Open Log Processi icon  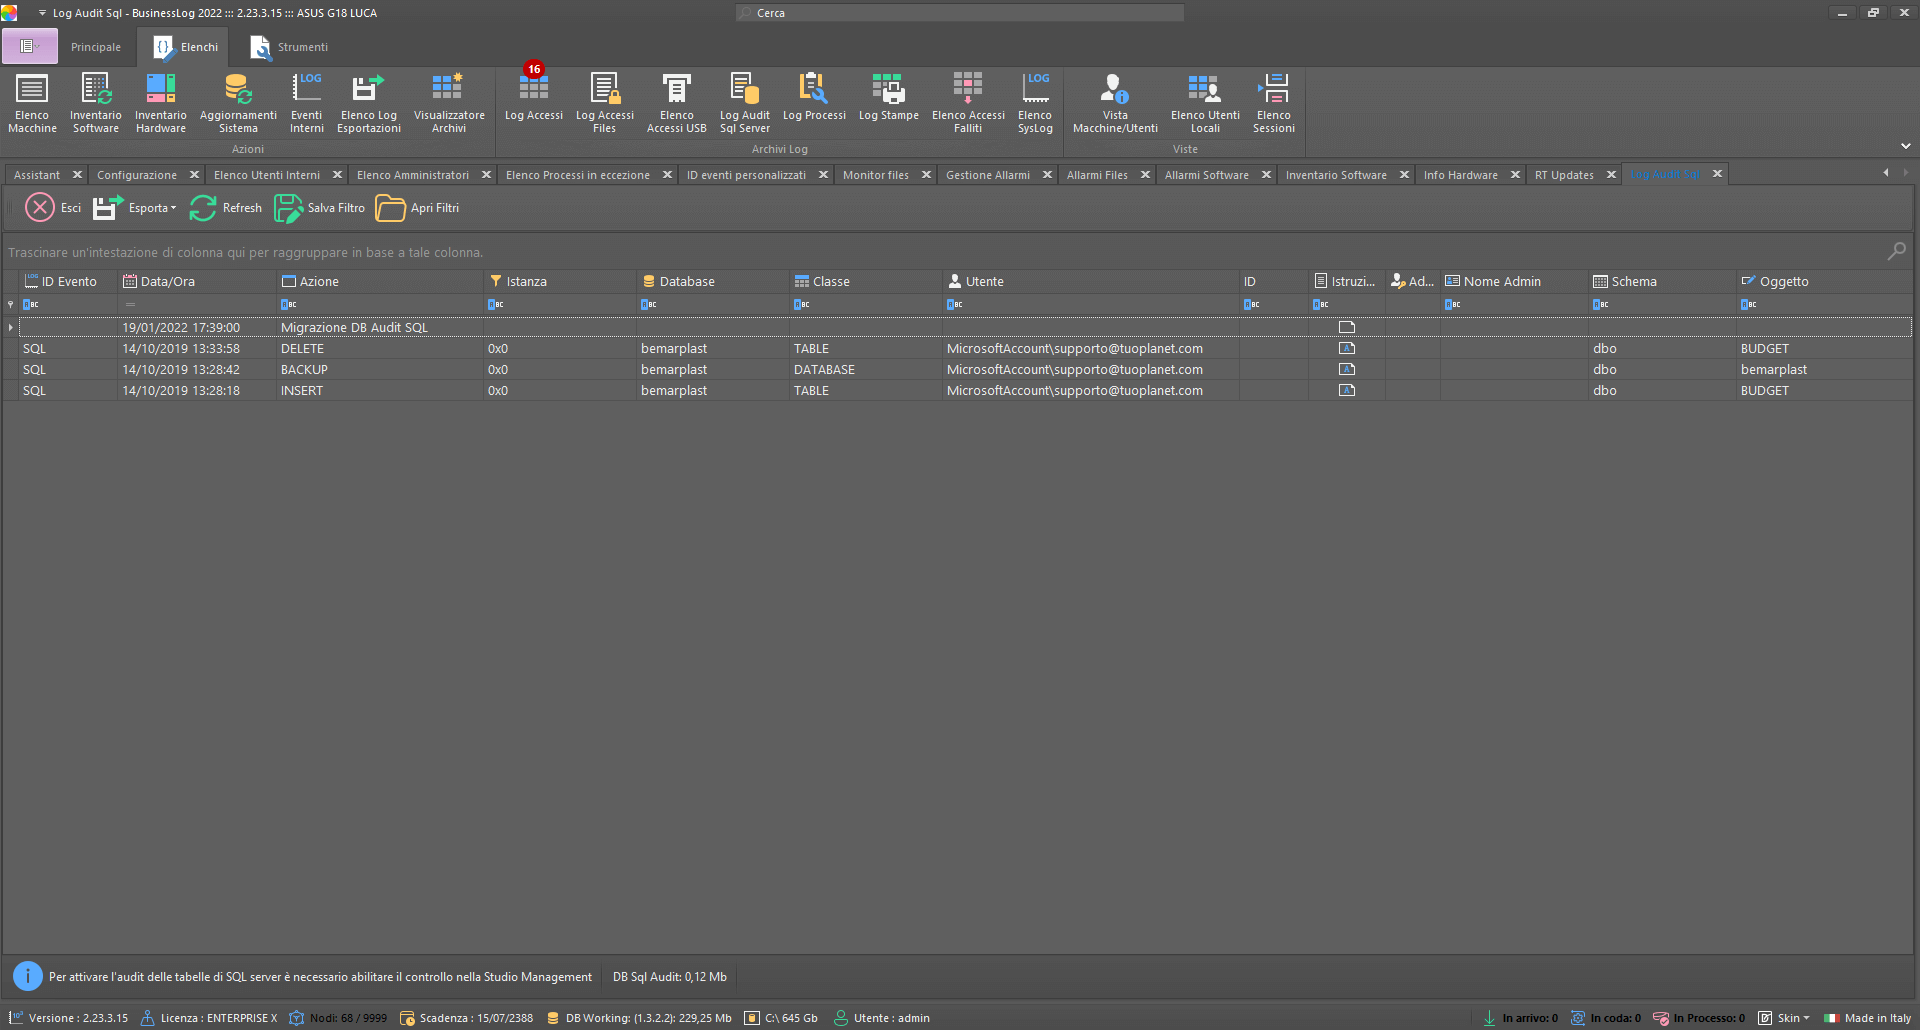point(814,97)
